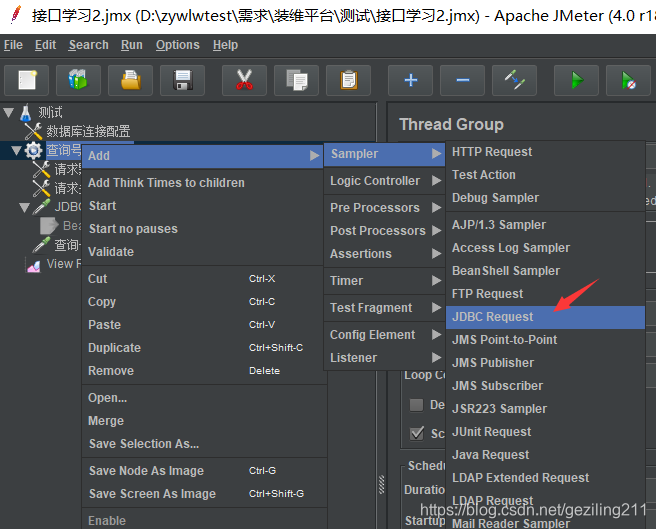Click the Copy toolbar icon
This screenshot has width=656, height=529.
click(x=297, y=80)
